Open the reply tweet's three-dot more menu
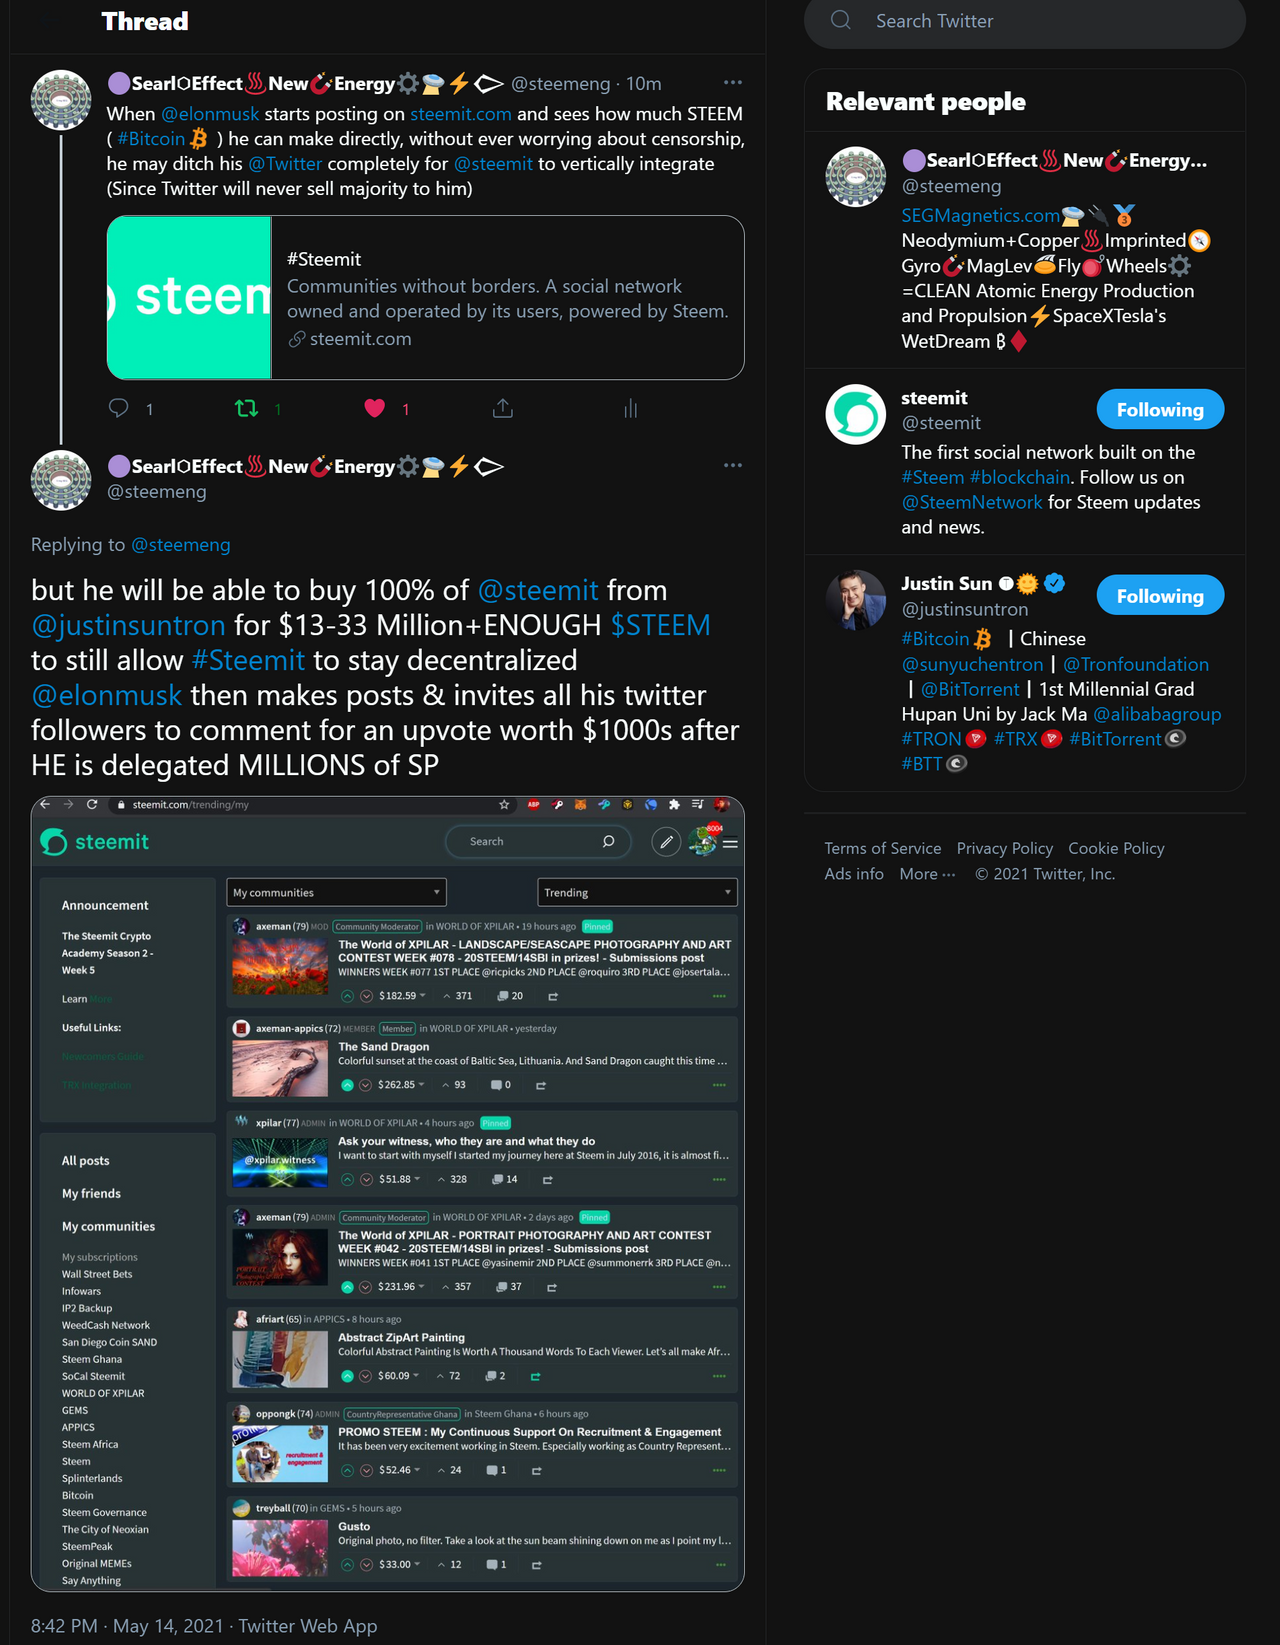 (733, 466)
